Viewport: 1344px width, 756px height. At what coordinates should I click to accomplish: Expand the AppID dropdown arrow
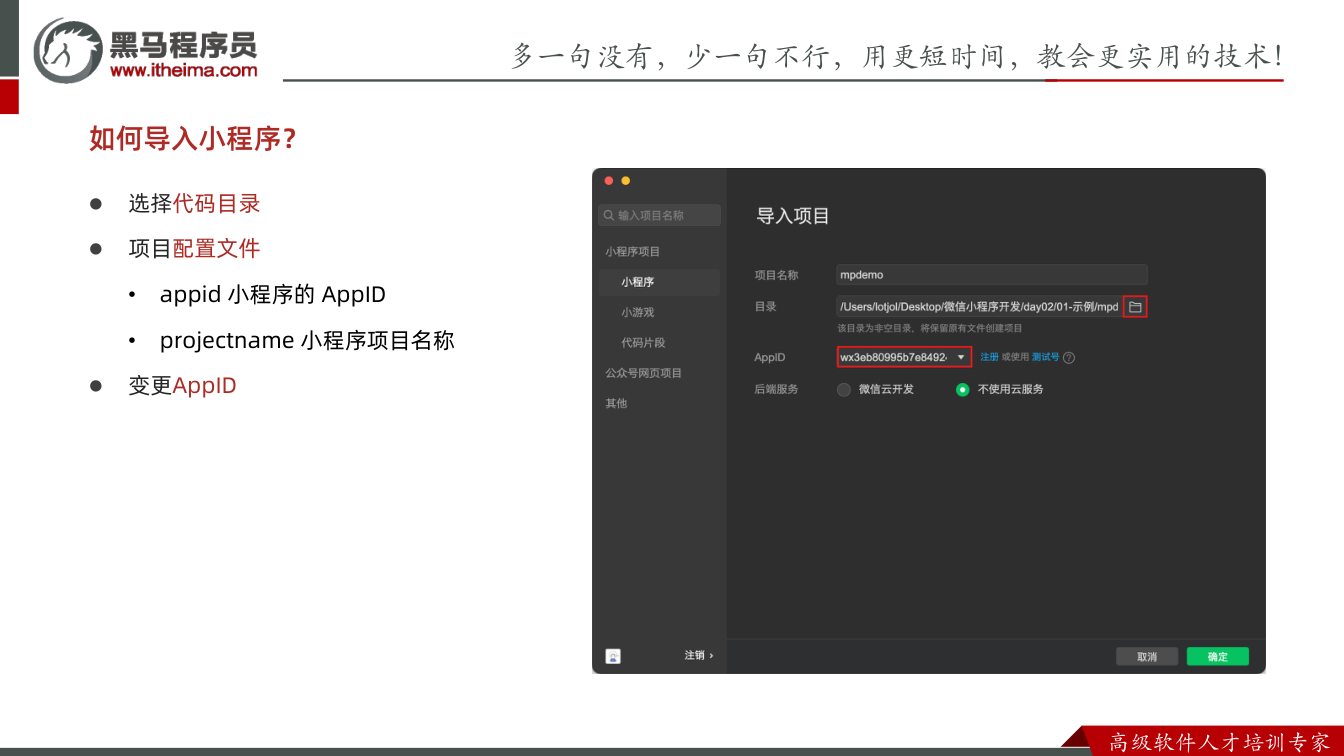961,357
